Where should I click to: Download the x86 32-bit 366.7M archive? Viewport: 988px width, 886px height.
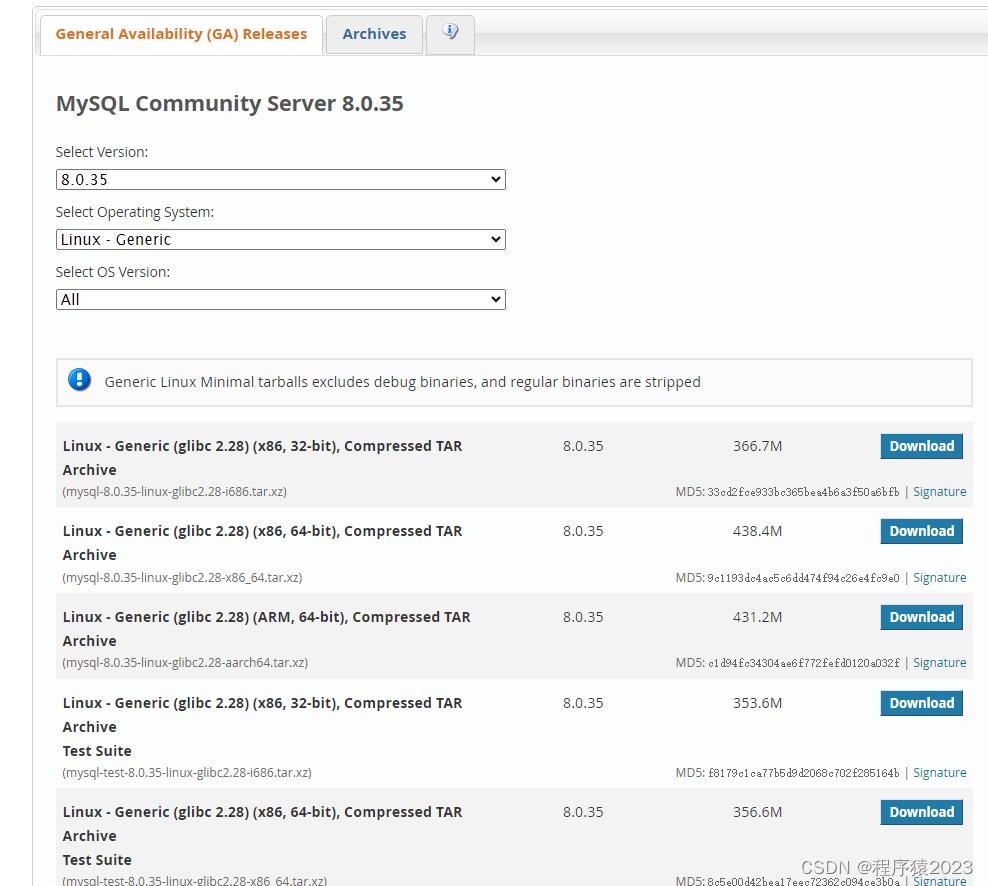pos(921,446)
